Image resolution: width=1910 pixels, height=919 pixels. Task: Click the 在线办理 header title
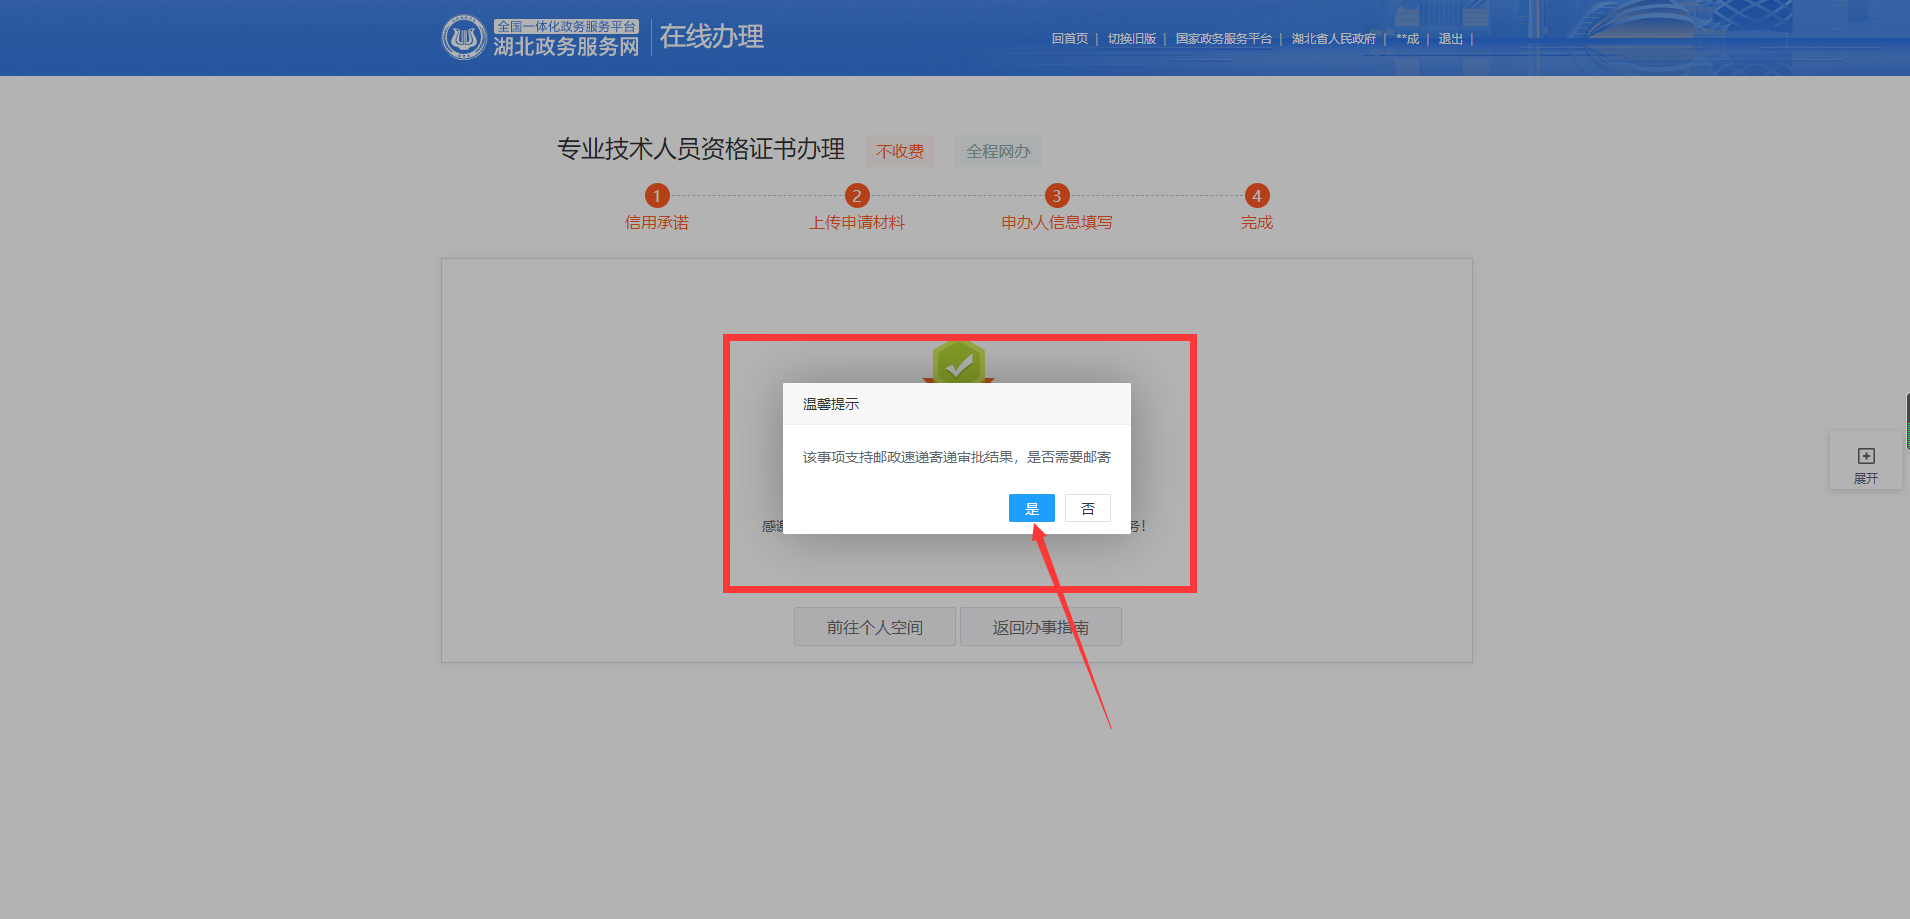tap(712, 37)
